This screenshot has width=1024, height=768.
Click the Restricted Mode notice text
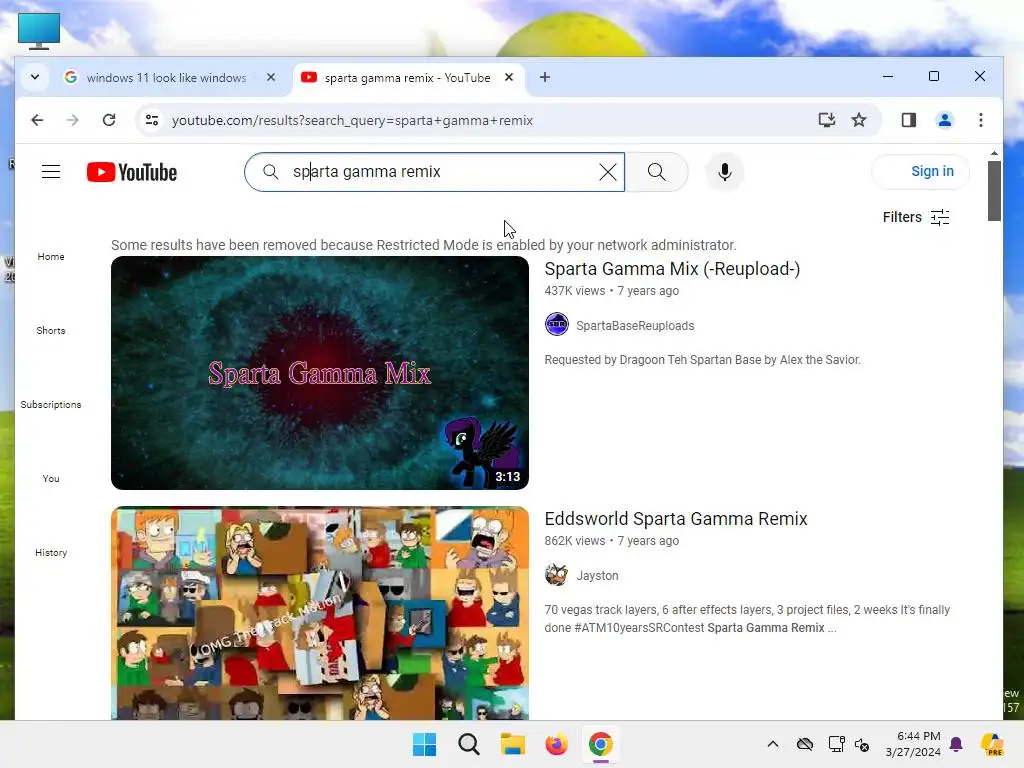(424, 245)
